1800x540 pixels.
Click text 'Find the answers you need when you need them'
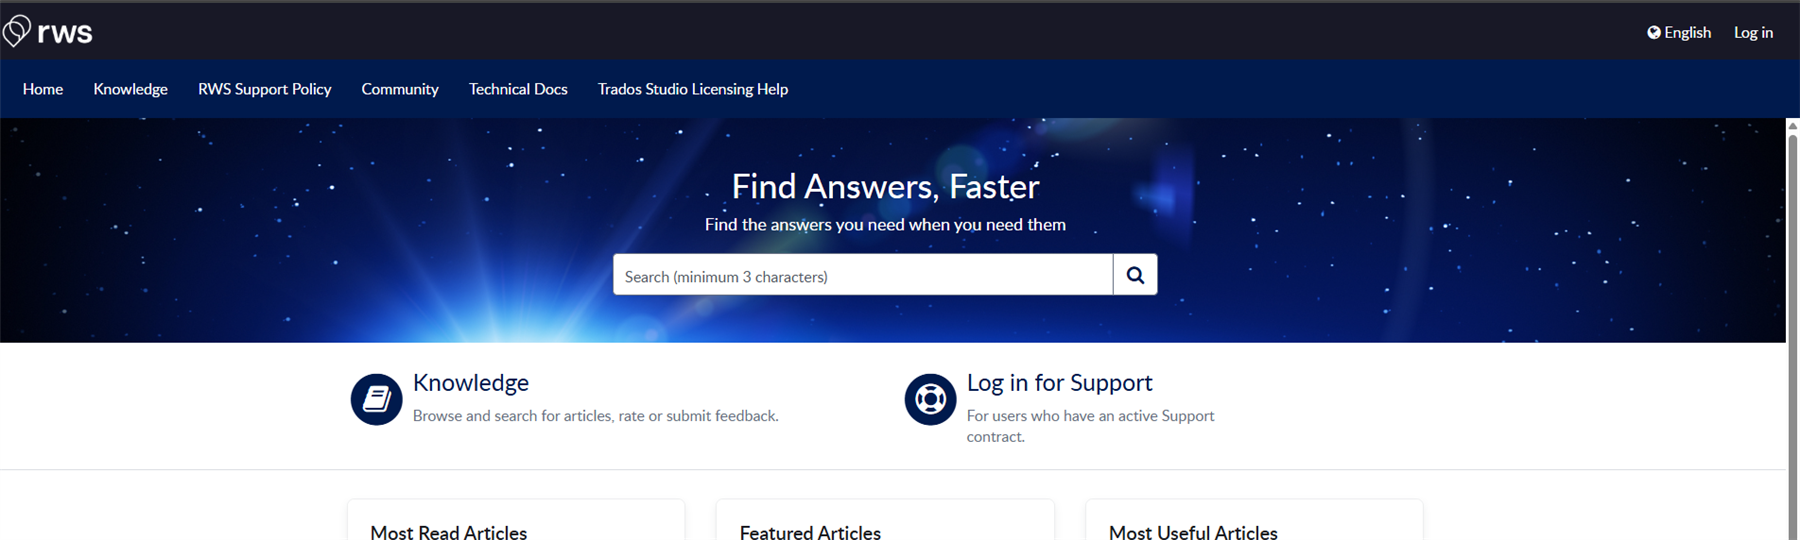(x=885, y=225)
